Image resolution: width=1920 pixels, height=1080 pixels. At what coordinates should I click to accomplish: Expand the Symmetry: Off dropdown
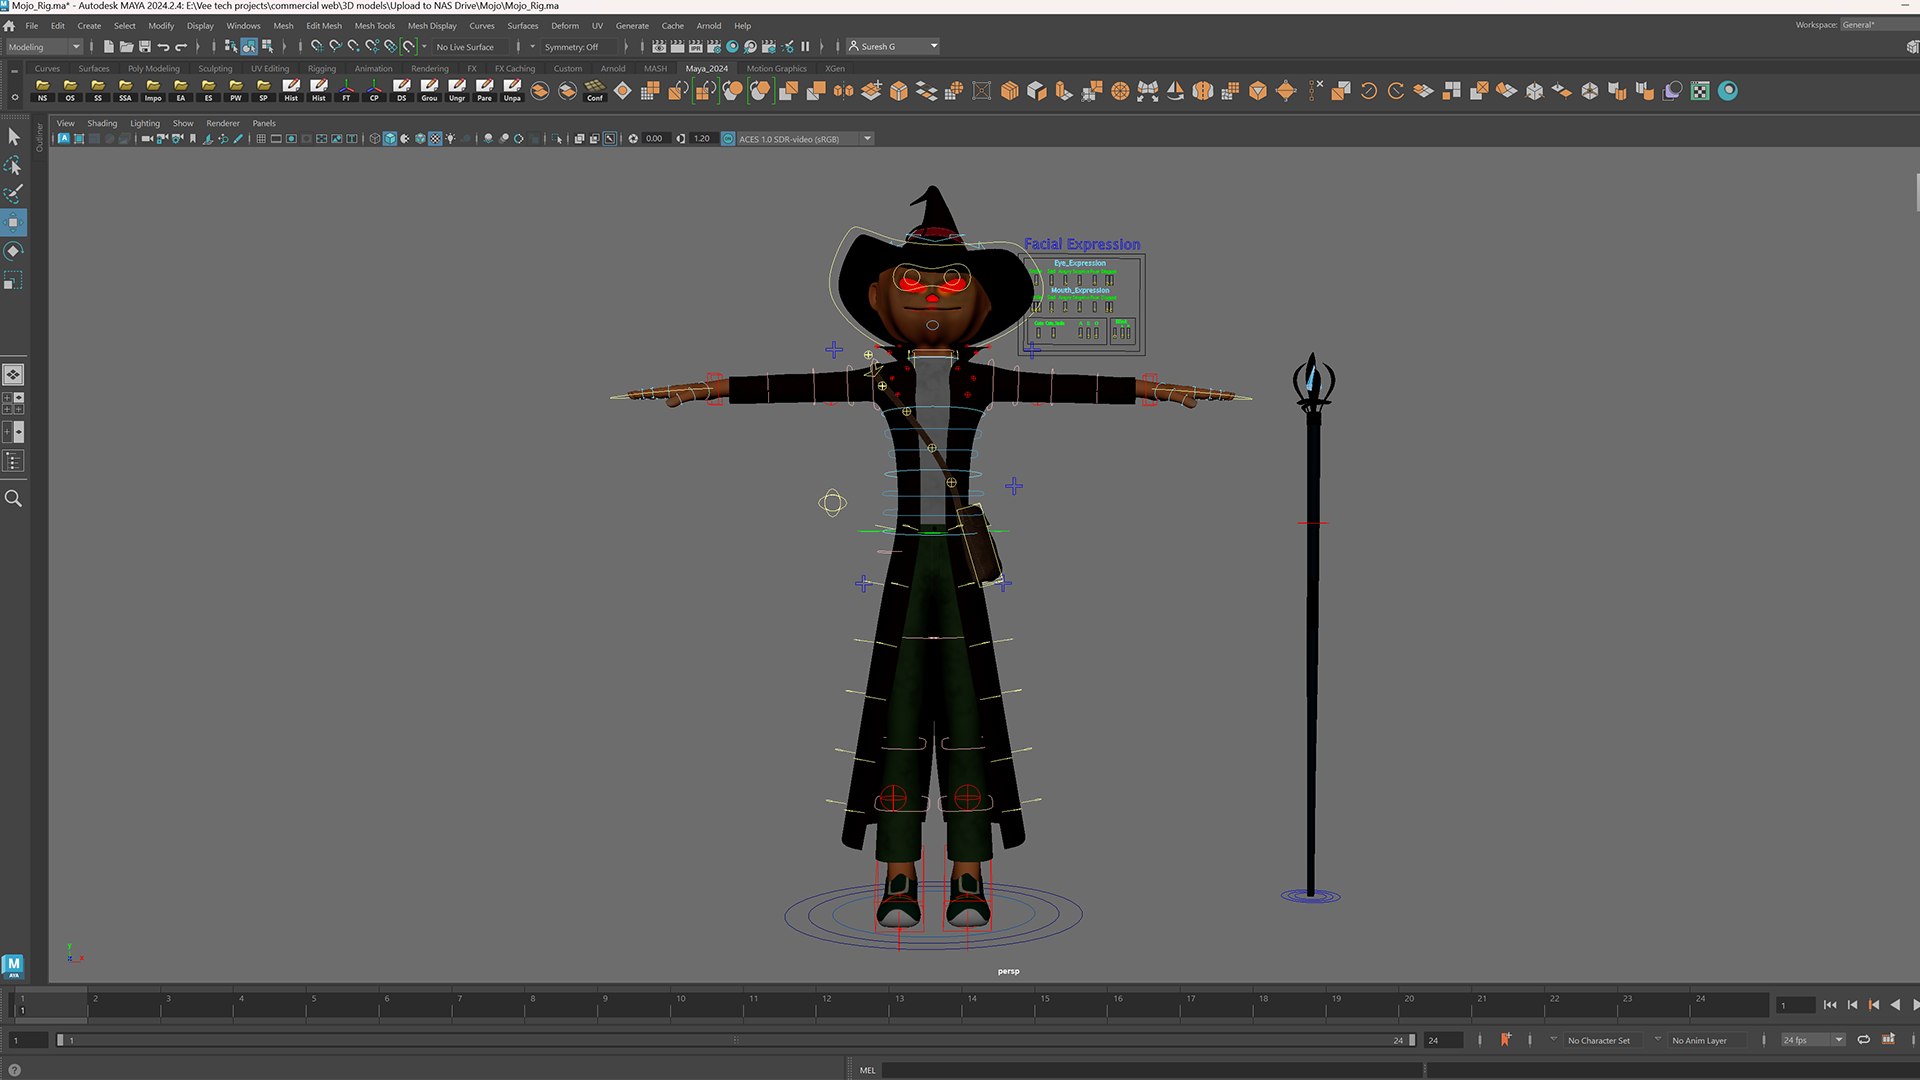578,47
